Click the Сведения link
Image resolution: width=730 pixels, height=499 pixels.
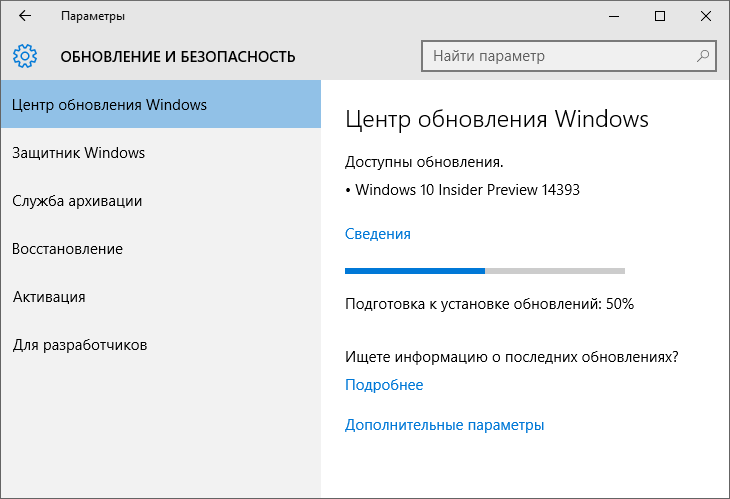coord(377,234)
